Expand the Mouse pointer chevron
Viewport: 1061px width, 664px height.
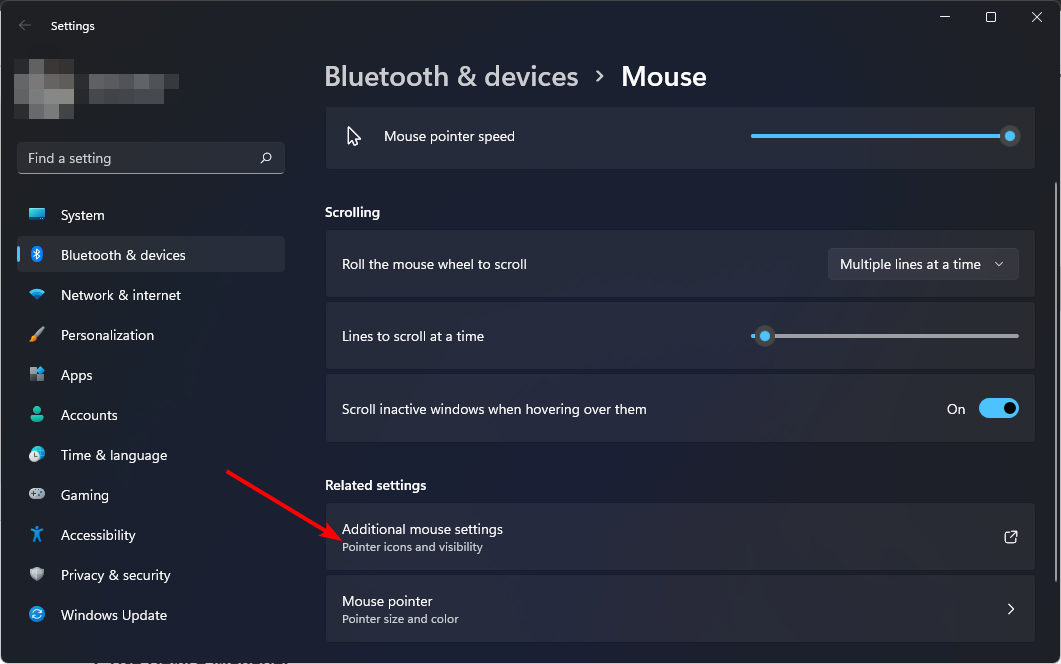coord(1010,609)
